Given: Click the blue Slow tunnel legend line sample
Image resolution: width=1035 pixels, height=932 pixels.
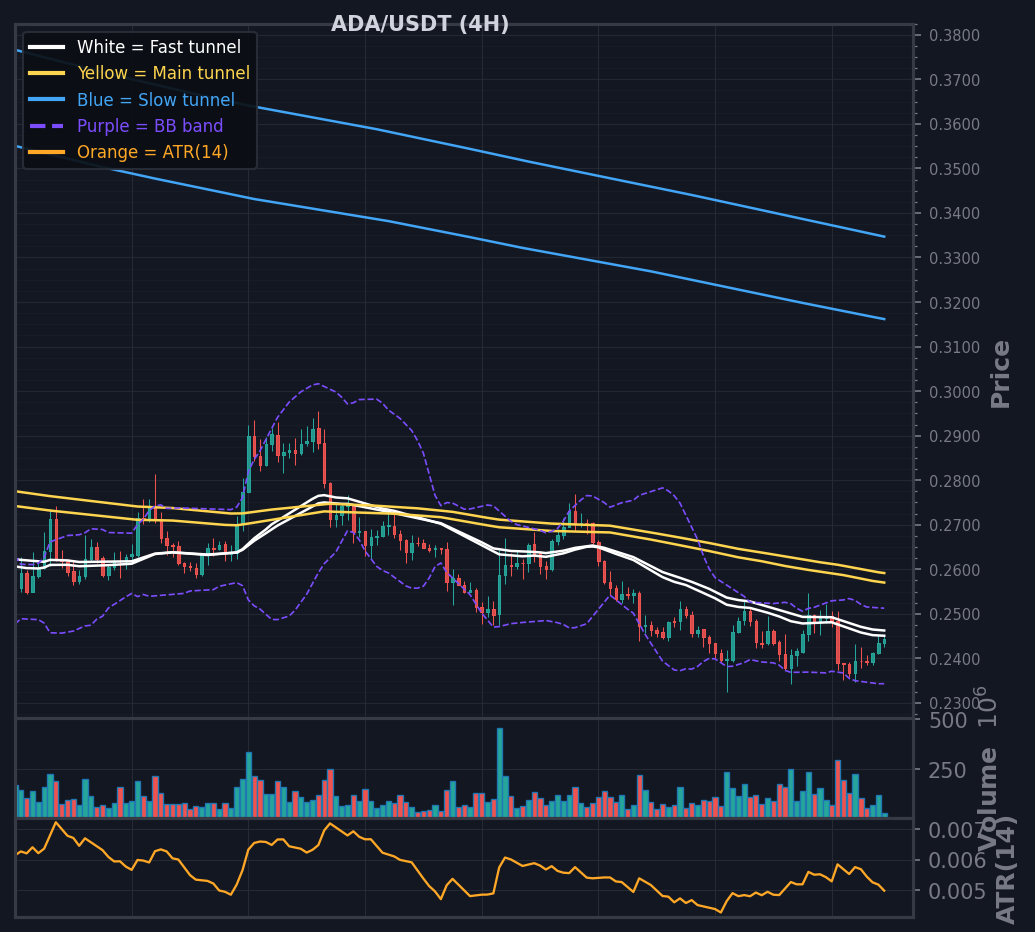Looking at the screenshot, I should pyautogui.click(x=47, y=100).
